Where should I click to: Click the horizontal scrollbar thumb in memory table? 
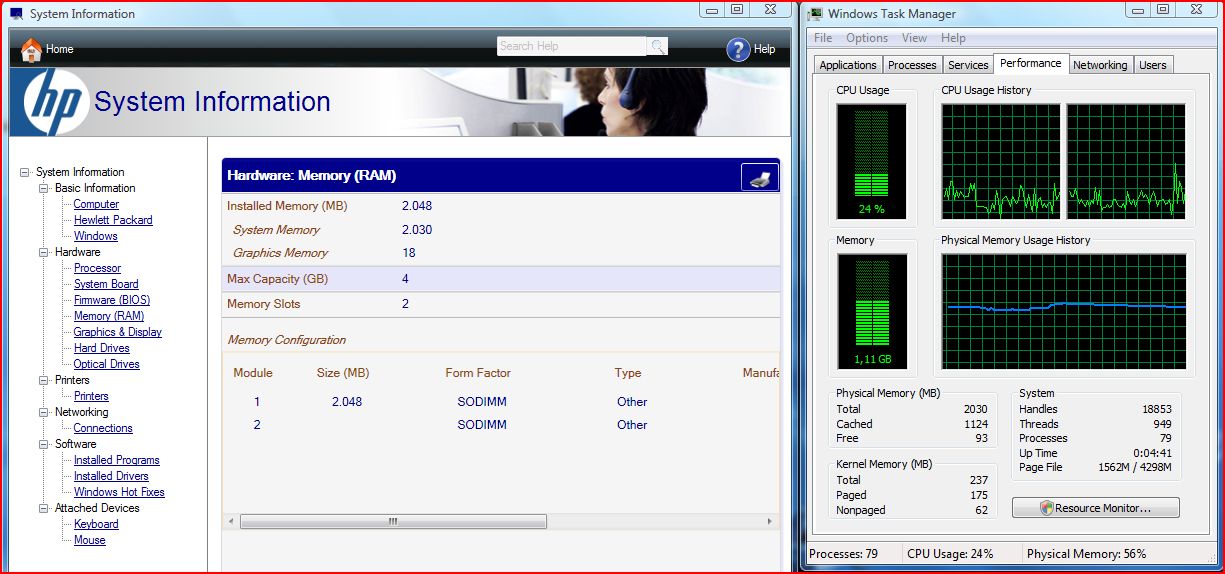[x=393, y=521]
